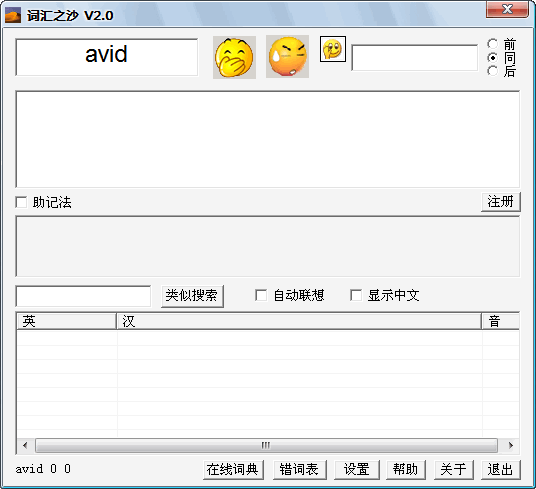Click the horizontal scrollbar left arrow
Screen dimensions: 536x489
[x=25, y=445]
